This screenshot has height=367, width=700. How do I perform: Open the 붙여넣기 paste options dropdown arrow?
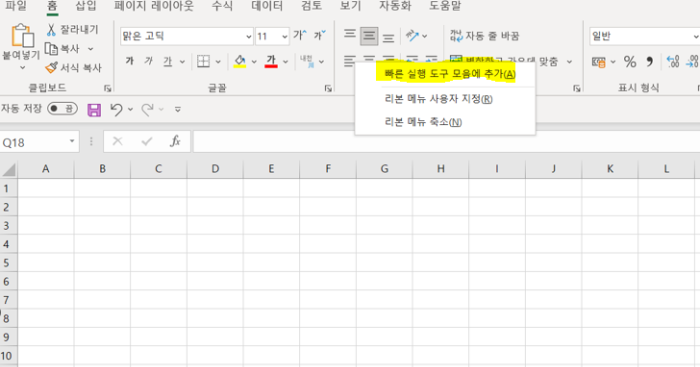(22, 68)
